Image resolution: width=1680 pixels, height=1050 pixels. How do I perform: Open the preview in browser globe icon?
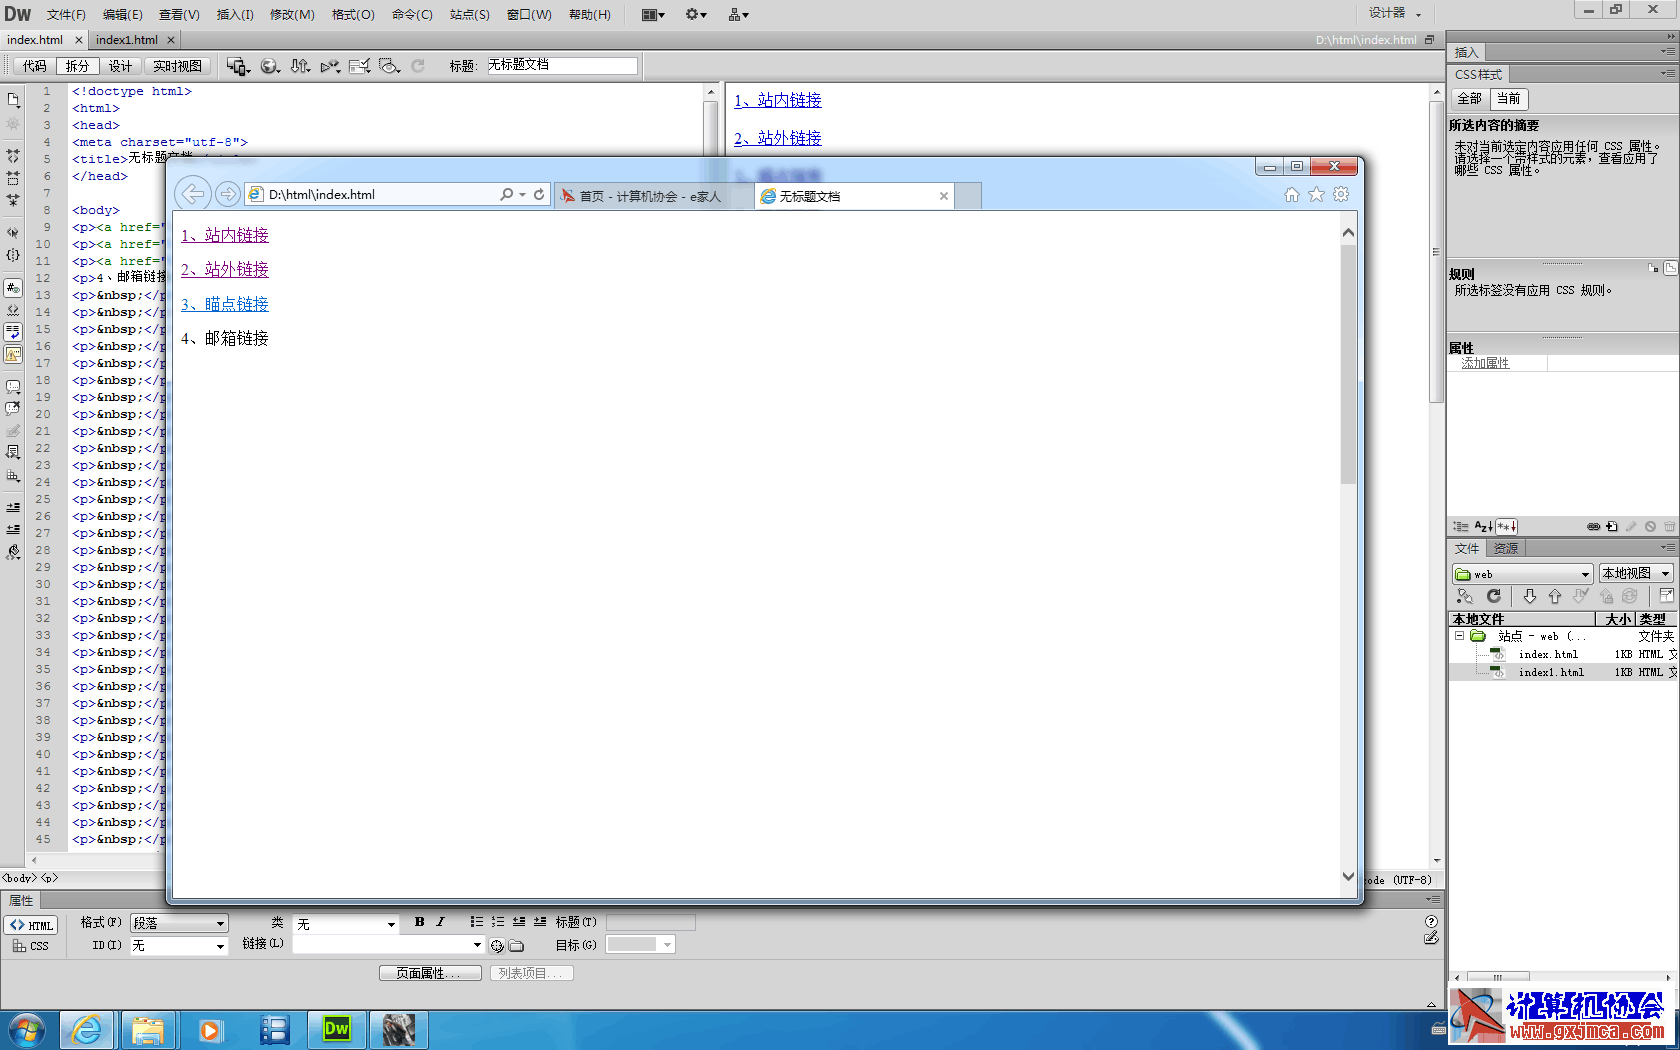pyautogui.click(x=270, y=66)
